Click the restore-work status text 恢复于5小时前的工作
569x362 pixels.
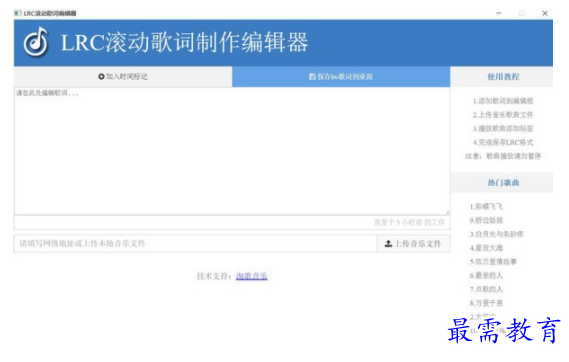click(409, 222)
